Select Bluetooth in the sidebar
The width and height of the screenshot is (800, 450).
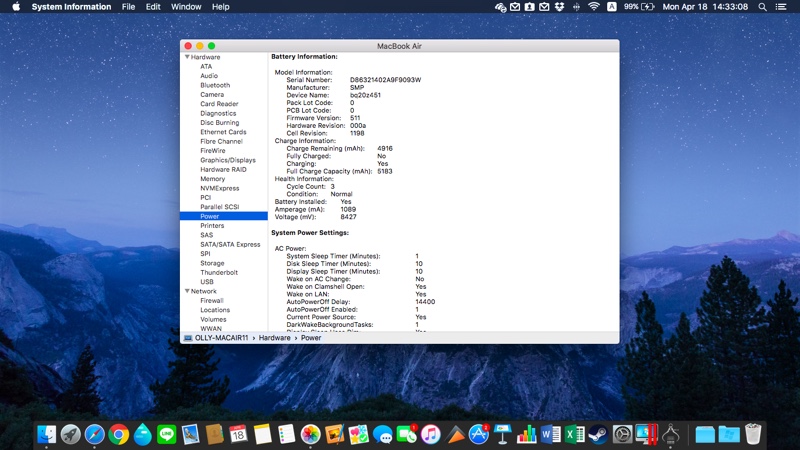click(215, 85)
